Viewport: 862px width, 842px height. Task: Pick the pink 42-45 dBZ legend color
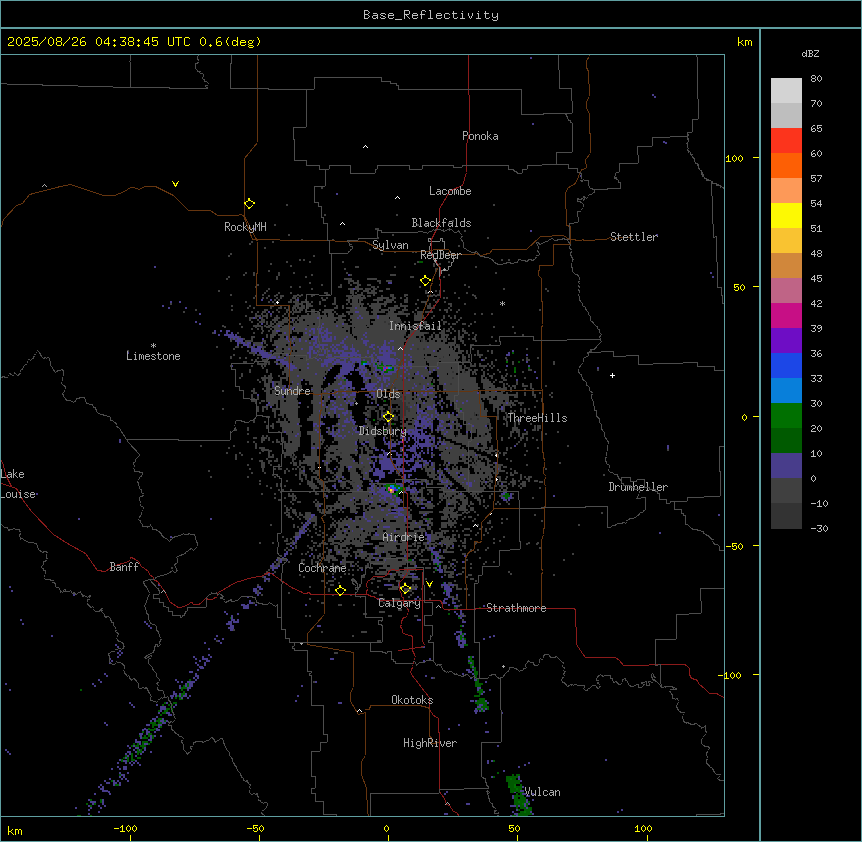pyautogui.click(x=786, y=290)
